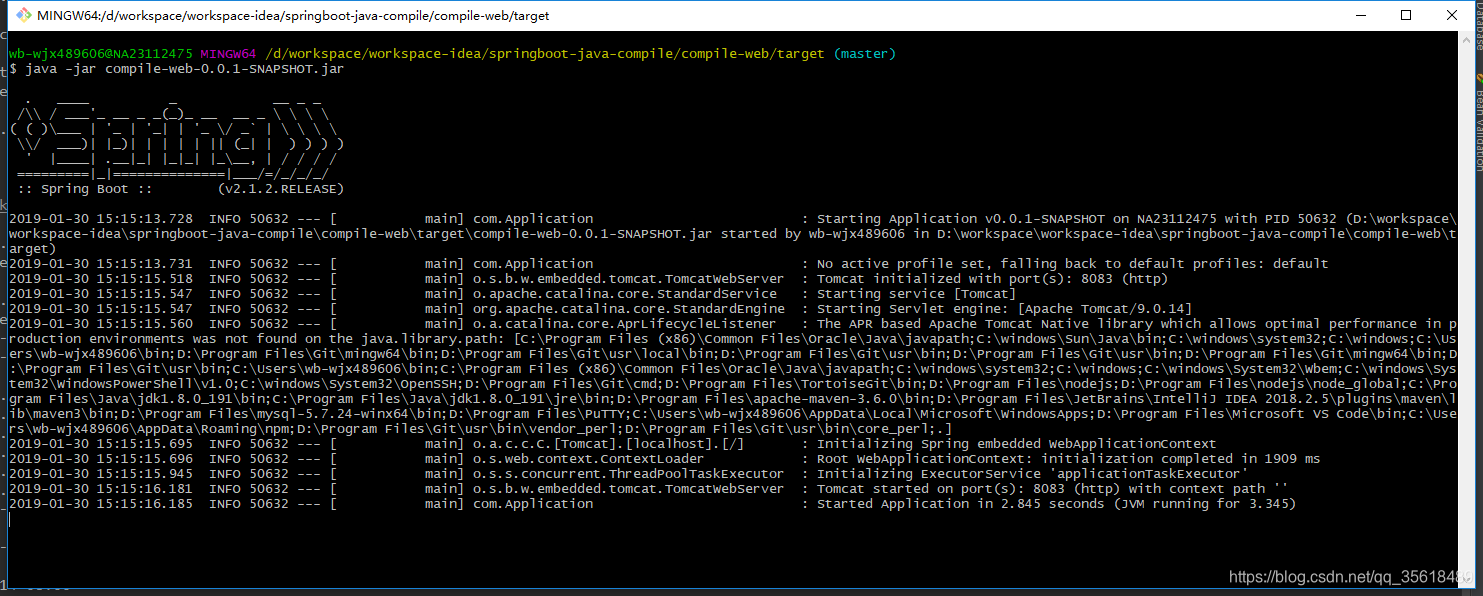Click 'Starting Servlet engine: [Apache Tomcat/9.0.14]' message

coord(1005,309)
